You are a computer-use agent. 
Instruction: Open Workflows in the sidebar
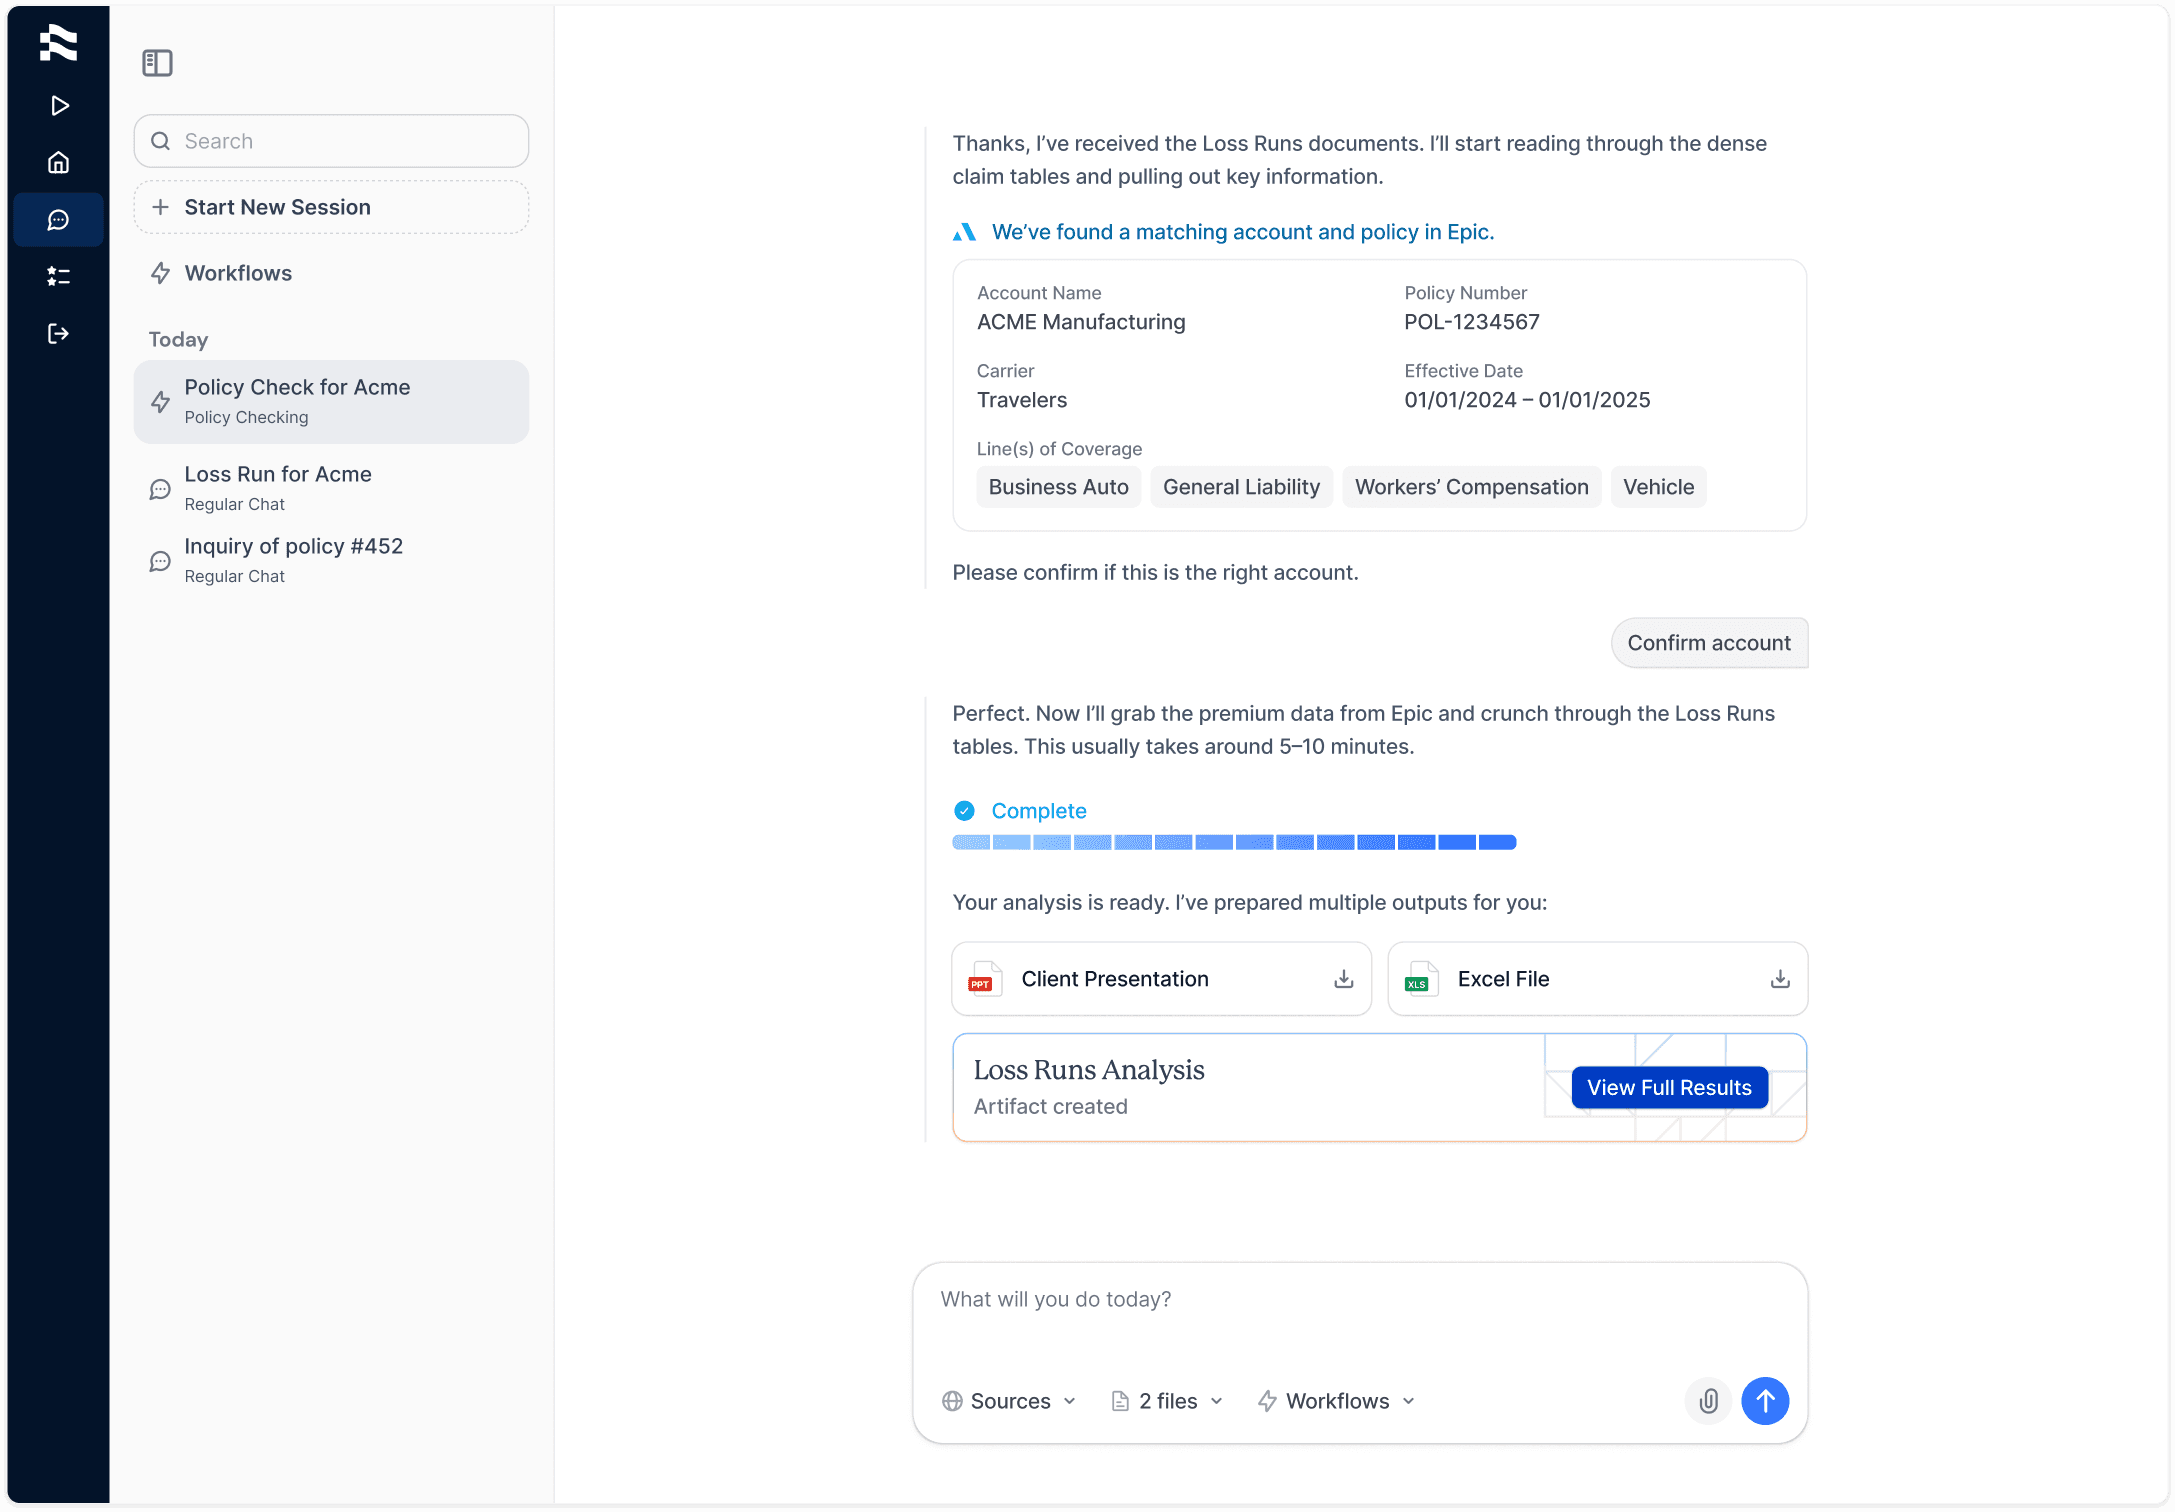tap(238, 273)
